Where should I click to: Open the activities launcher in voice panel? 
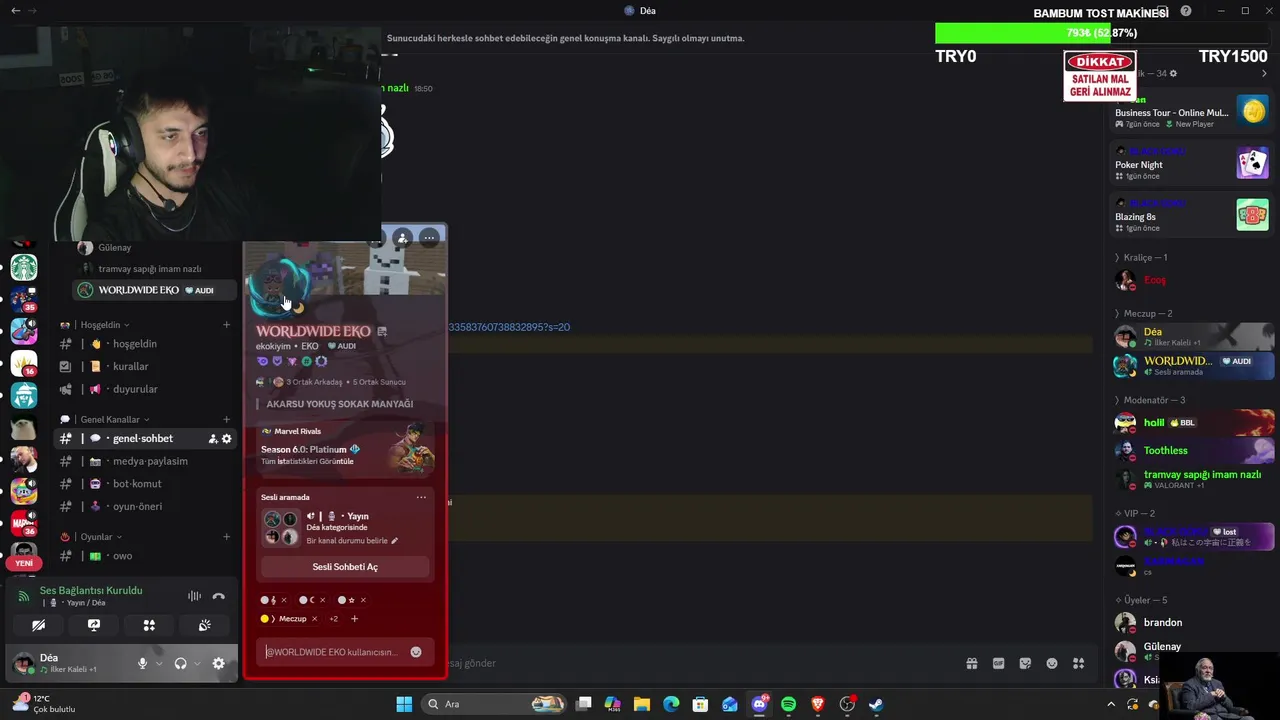149,625
